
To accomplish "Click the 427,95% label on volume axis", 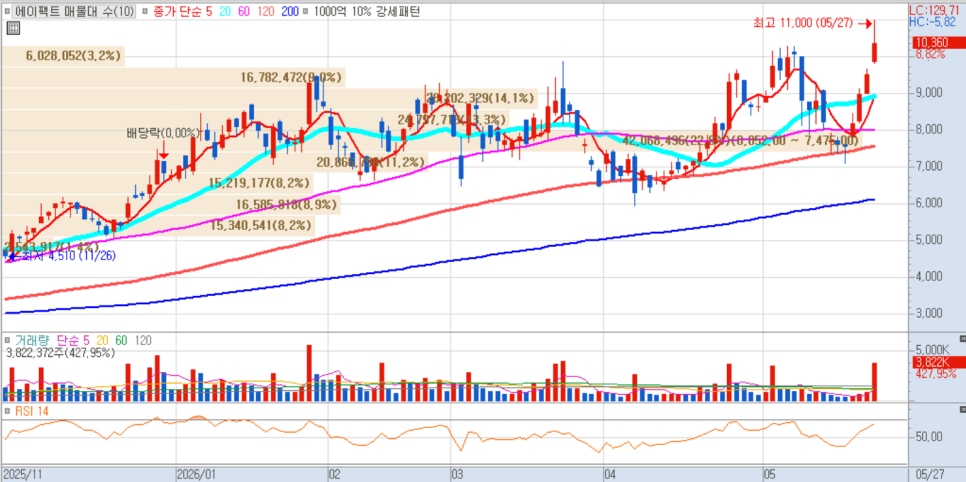I will point(934,374).
